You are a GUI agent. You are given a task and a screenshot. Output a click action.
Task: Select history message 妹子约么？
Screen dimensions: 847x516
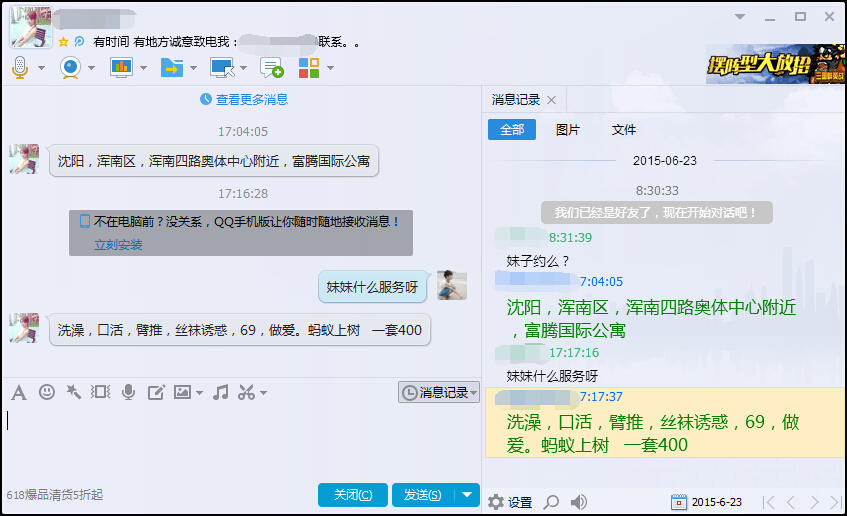click(538, 261)
